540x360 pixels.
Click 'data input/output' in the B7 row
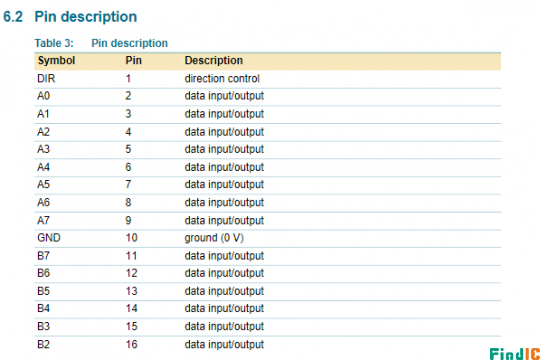tap(224, 256)
